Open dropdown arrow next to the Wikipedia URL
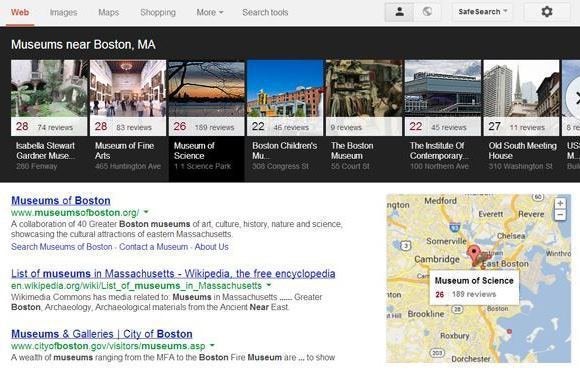This screenshot has width=580, height=388. tap(269, 285)
